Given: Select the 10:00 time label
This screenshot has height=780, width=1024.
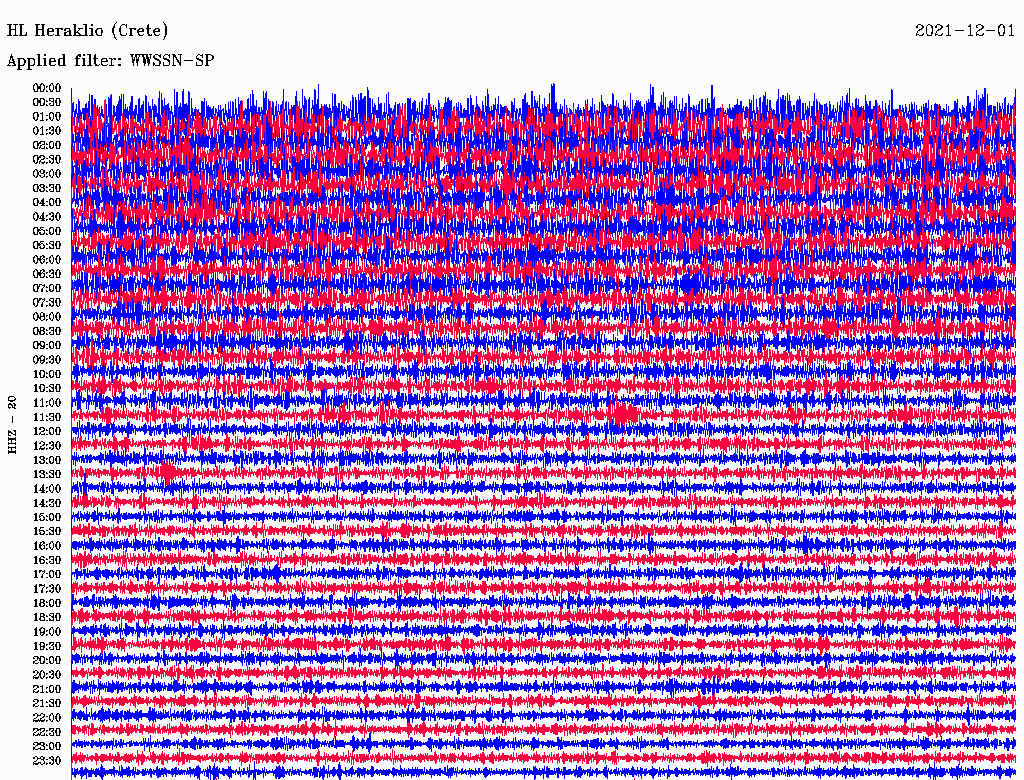Looking at the screenshot, I should 46,374.
